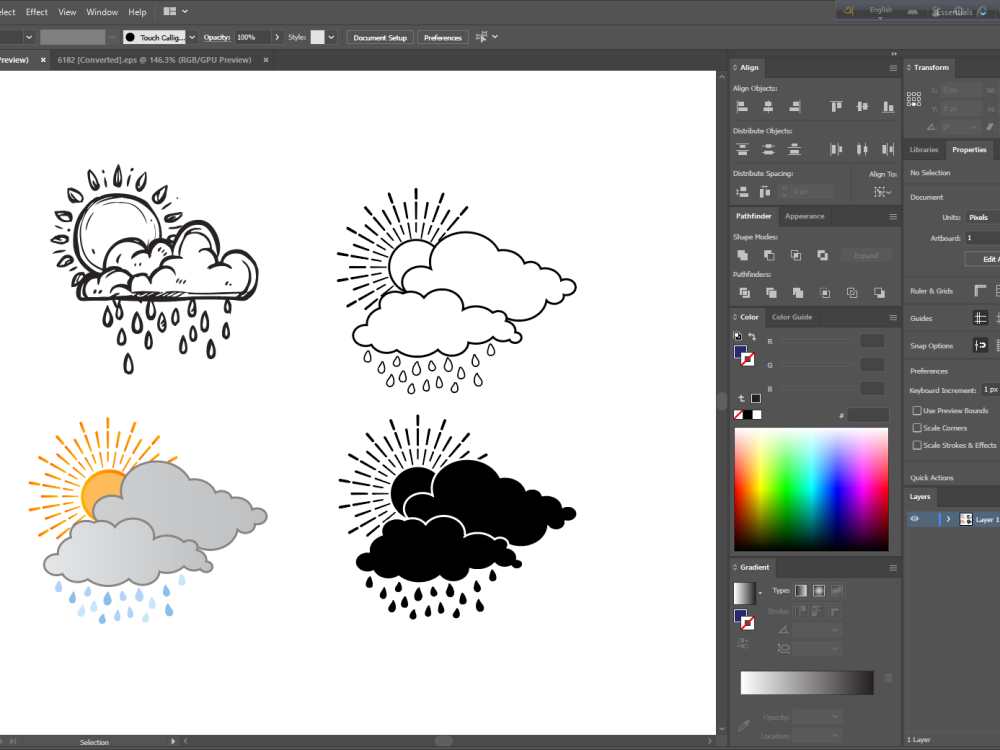Click Vertical Distribute Top icon
Image resolution: width=1000 pixels, height=750 pixels.
pyautogui.click(x=742, y=149)
